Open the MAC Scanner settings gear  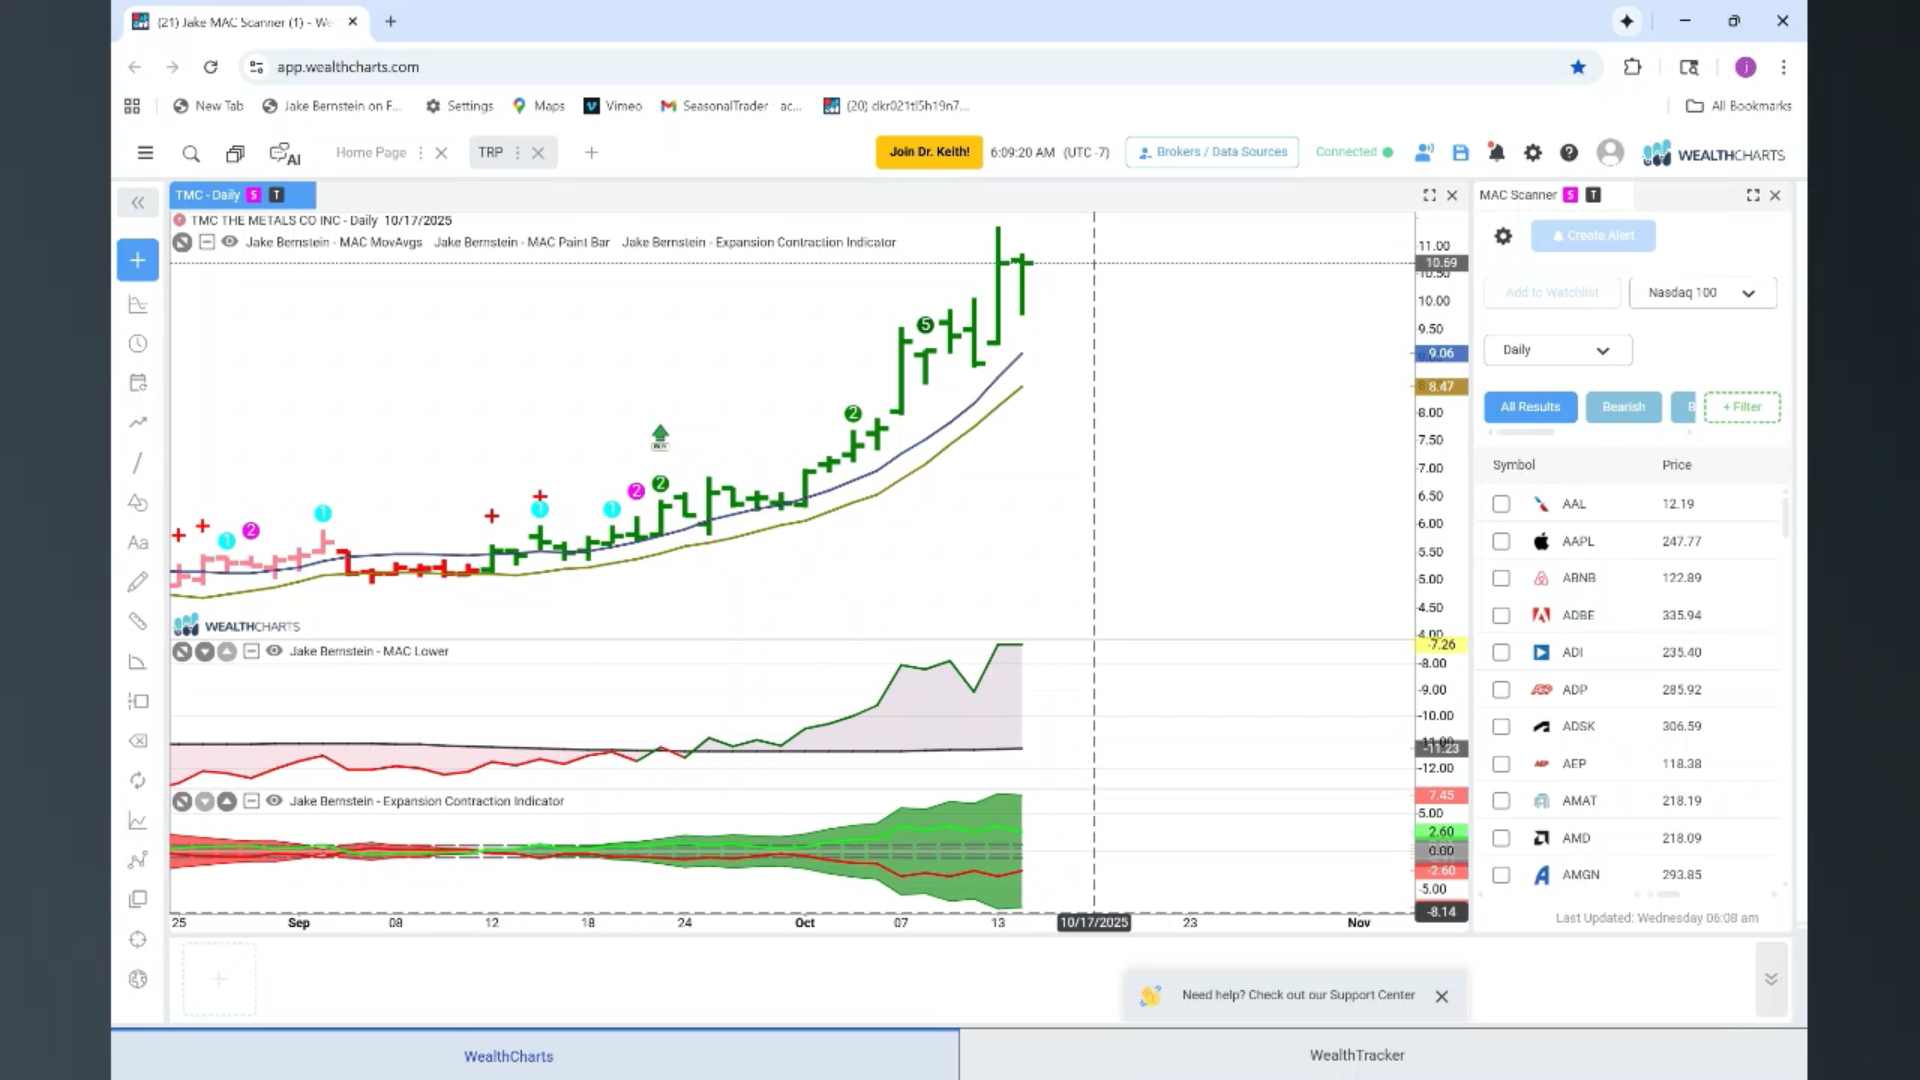point(1503,236)
